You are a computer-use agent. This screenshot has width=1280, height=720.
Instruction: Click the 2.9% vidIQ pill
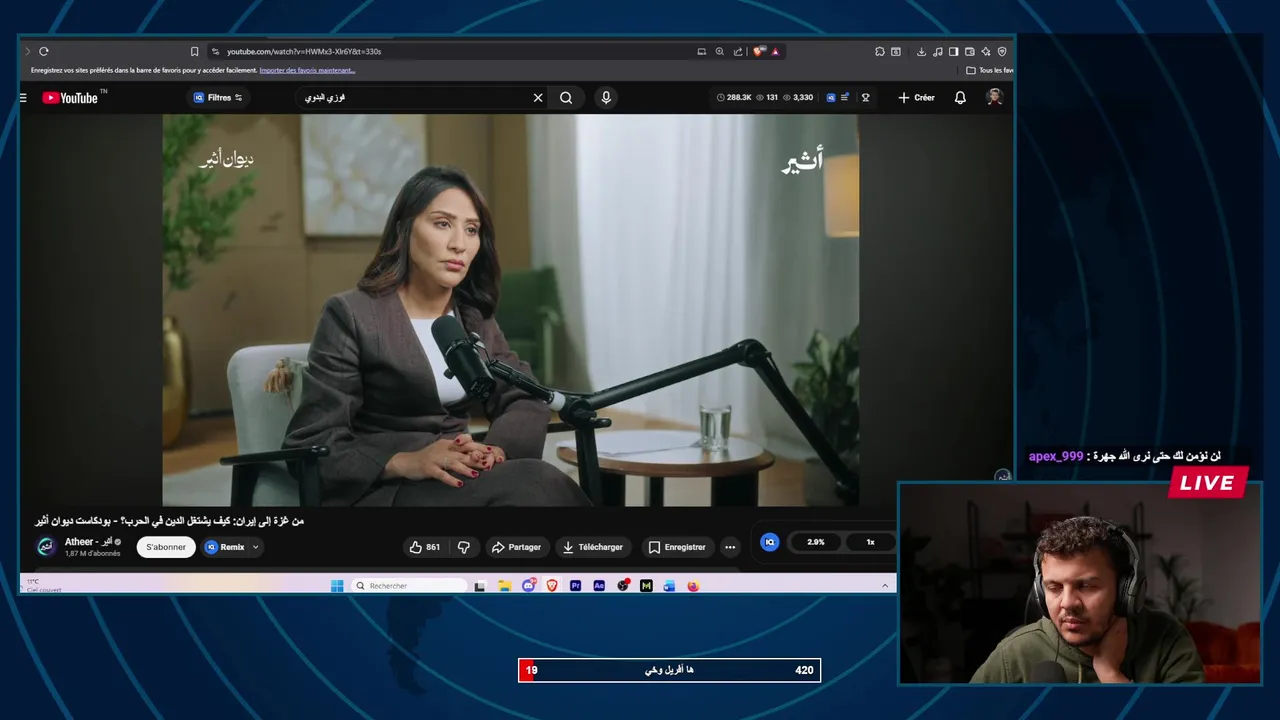coord(816,542)
